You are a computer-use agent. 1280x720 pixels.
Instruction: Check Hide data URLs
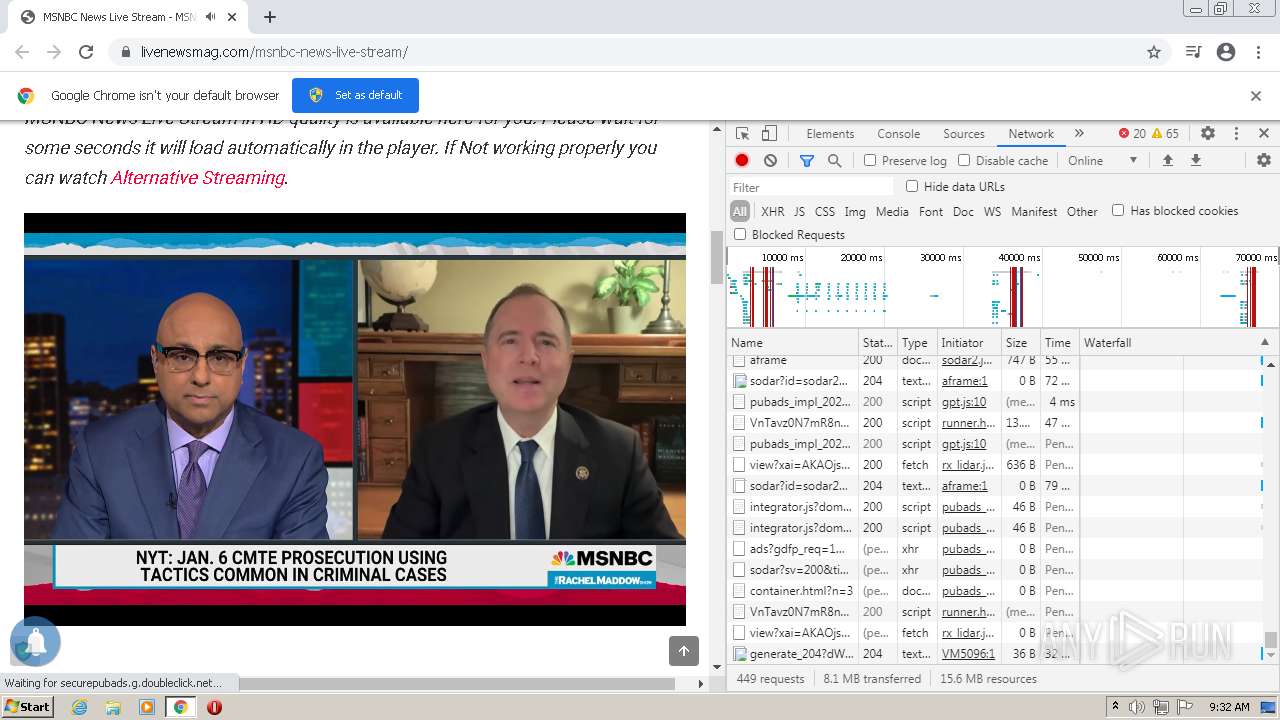tap(912, 186)
